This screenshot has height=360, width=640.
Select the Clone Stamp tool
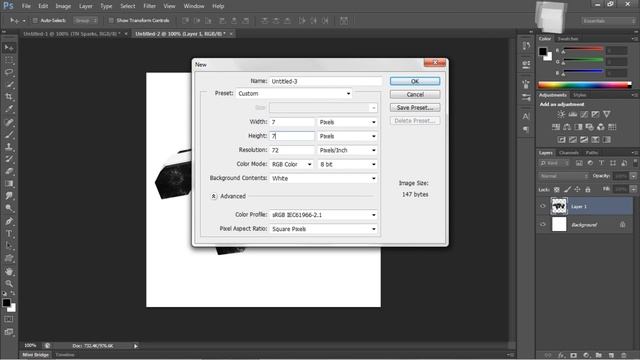[x=9, y=147]
